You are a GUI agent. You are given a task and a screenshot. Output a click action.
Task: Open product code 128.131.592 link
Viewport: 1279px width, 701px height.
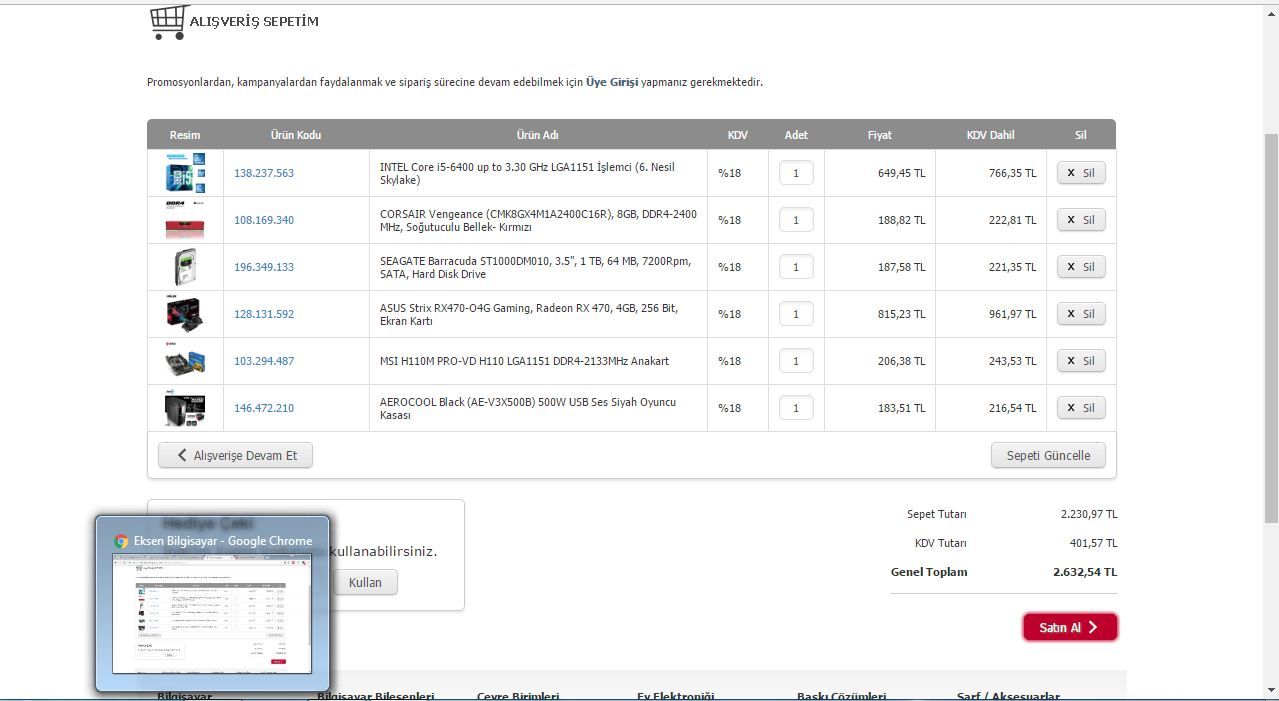[264, 314]
